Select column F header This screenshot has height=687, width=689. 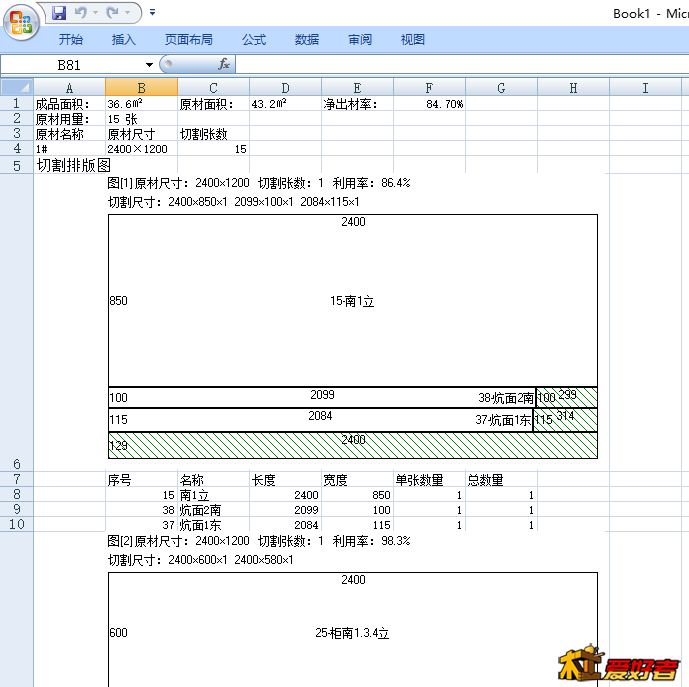click(429, 87)
